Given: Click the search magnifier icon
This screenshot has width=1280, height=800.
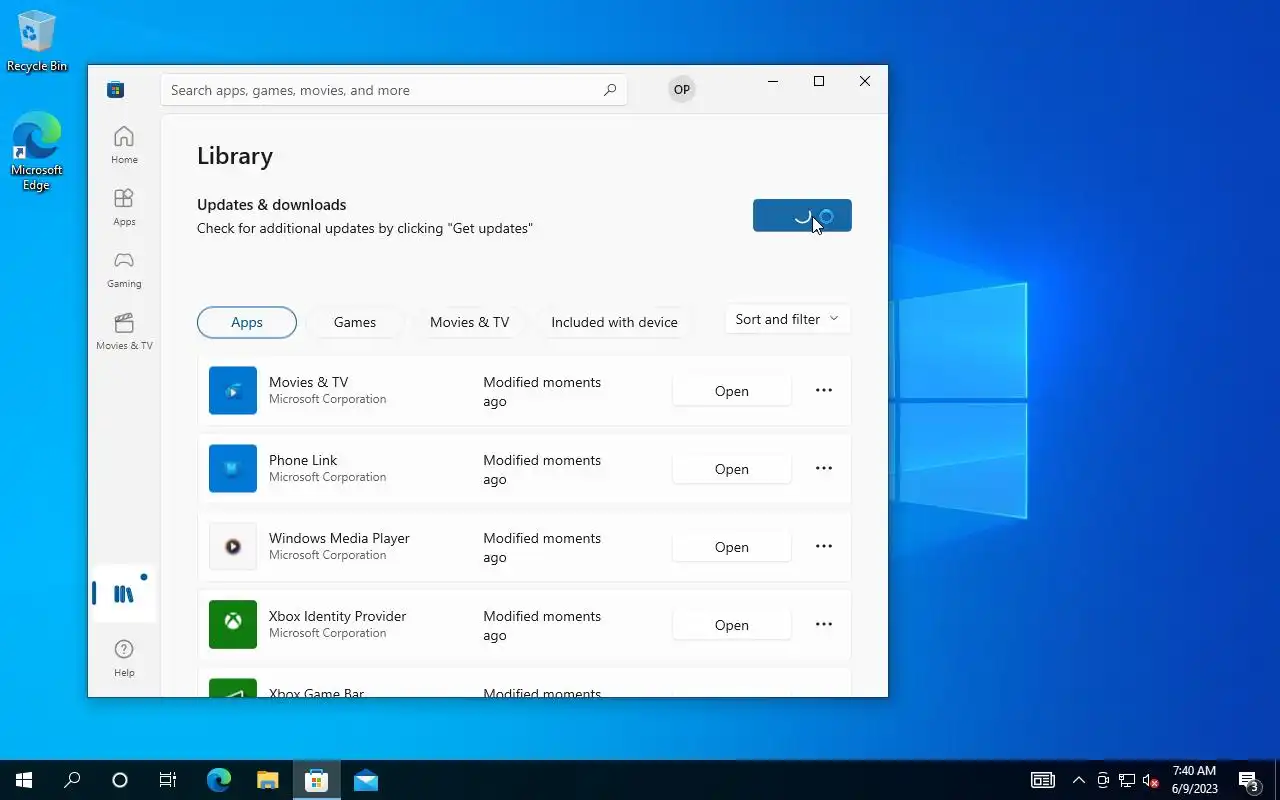Looking at the screenshot, I should [610, 90].
